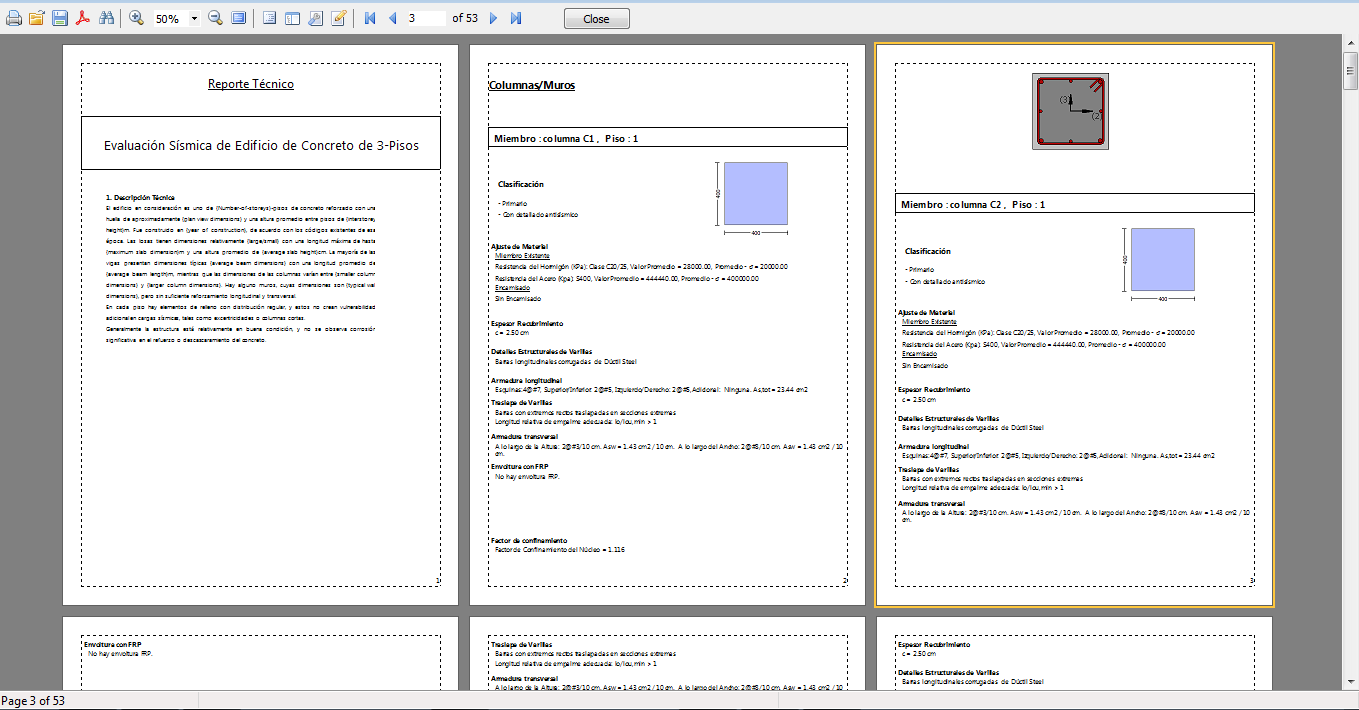The height and width of the screenshot is (710, 1359).
Task: Advance to the next page
Action: [493, 18]
